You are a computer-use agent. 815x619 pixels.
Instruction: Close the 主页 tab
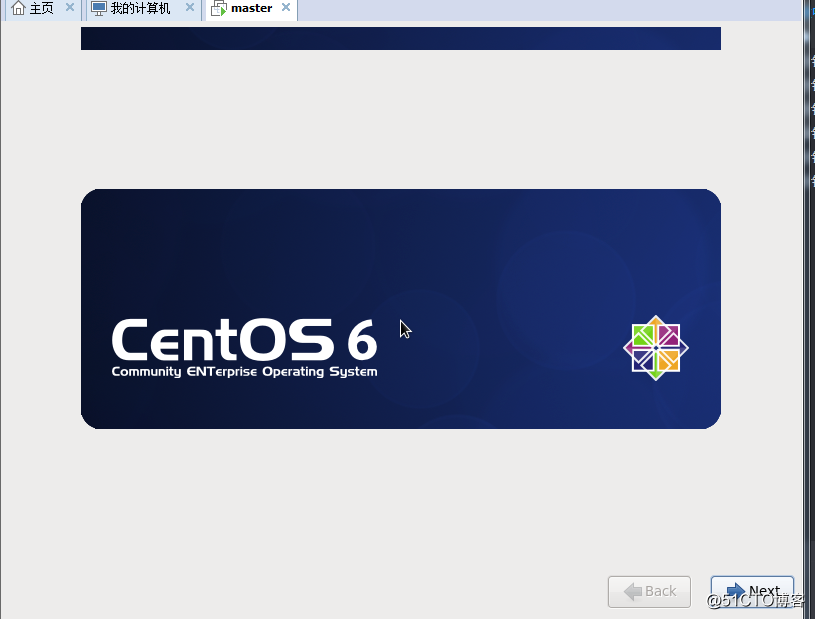[x=70, y=7]
